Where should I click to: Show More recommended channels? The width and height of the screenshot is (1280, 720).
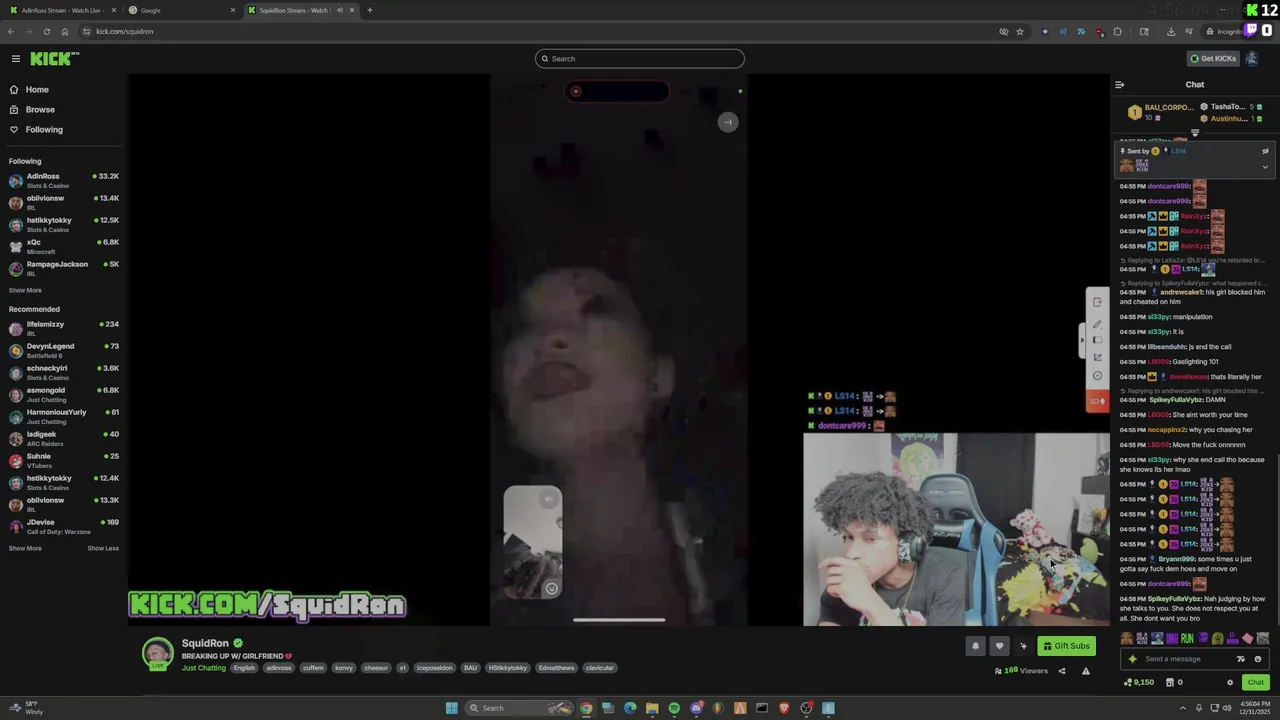pyautogui.click(x=25, y=548)
